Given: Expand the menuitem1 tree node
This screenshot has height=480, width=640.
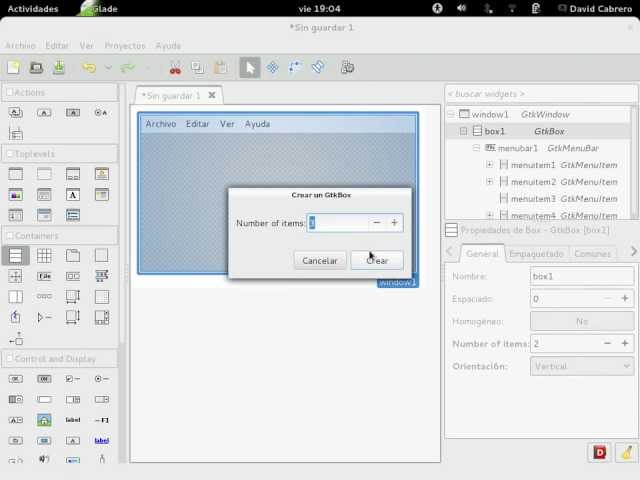Looking at the screenshot, I should click(489, 164).
